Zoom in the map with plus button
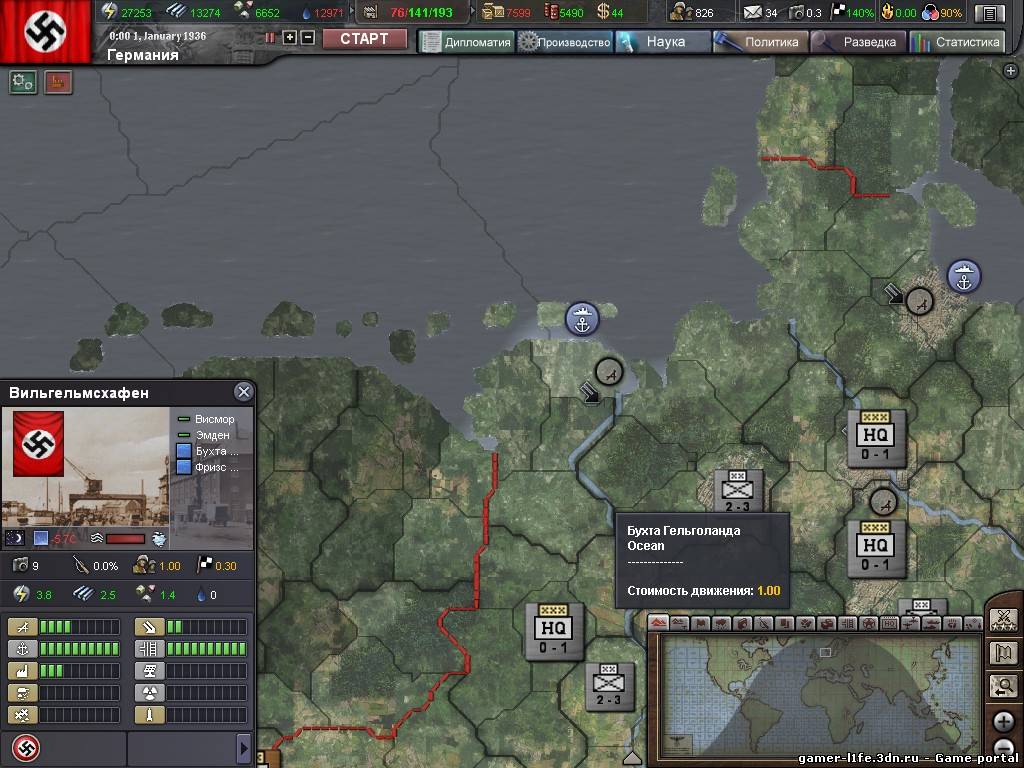1024x768 pixels. click(1004, 722)
